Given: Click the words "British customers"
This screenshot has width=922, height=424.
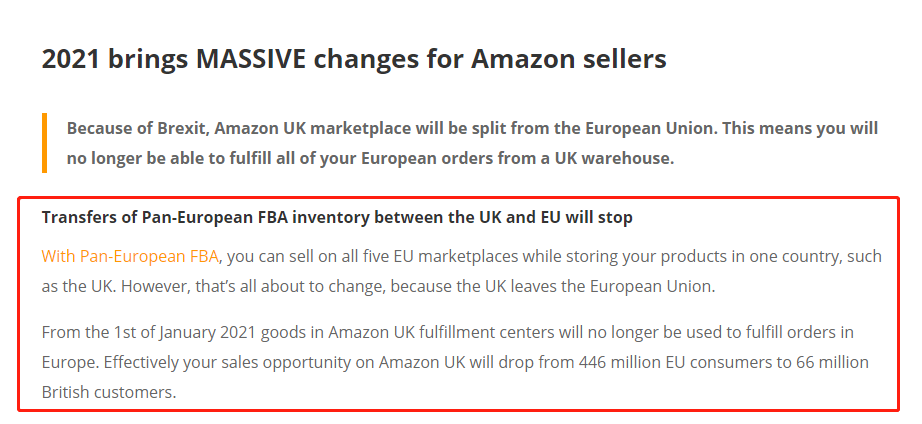Looking at the screenshot, I should point(109,391).
